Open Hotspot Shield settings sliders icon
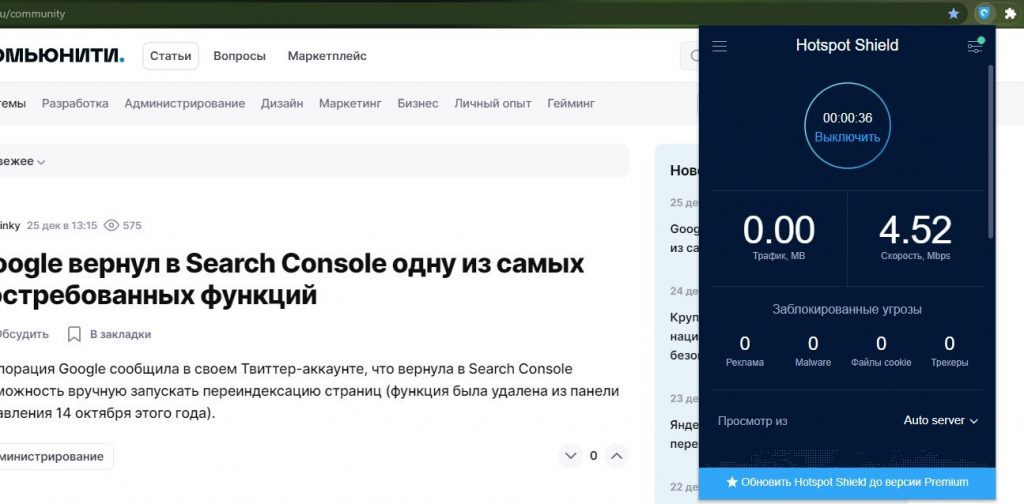The height and width of the screenshot is (504, 1024). tap(975, 45)
